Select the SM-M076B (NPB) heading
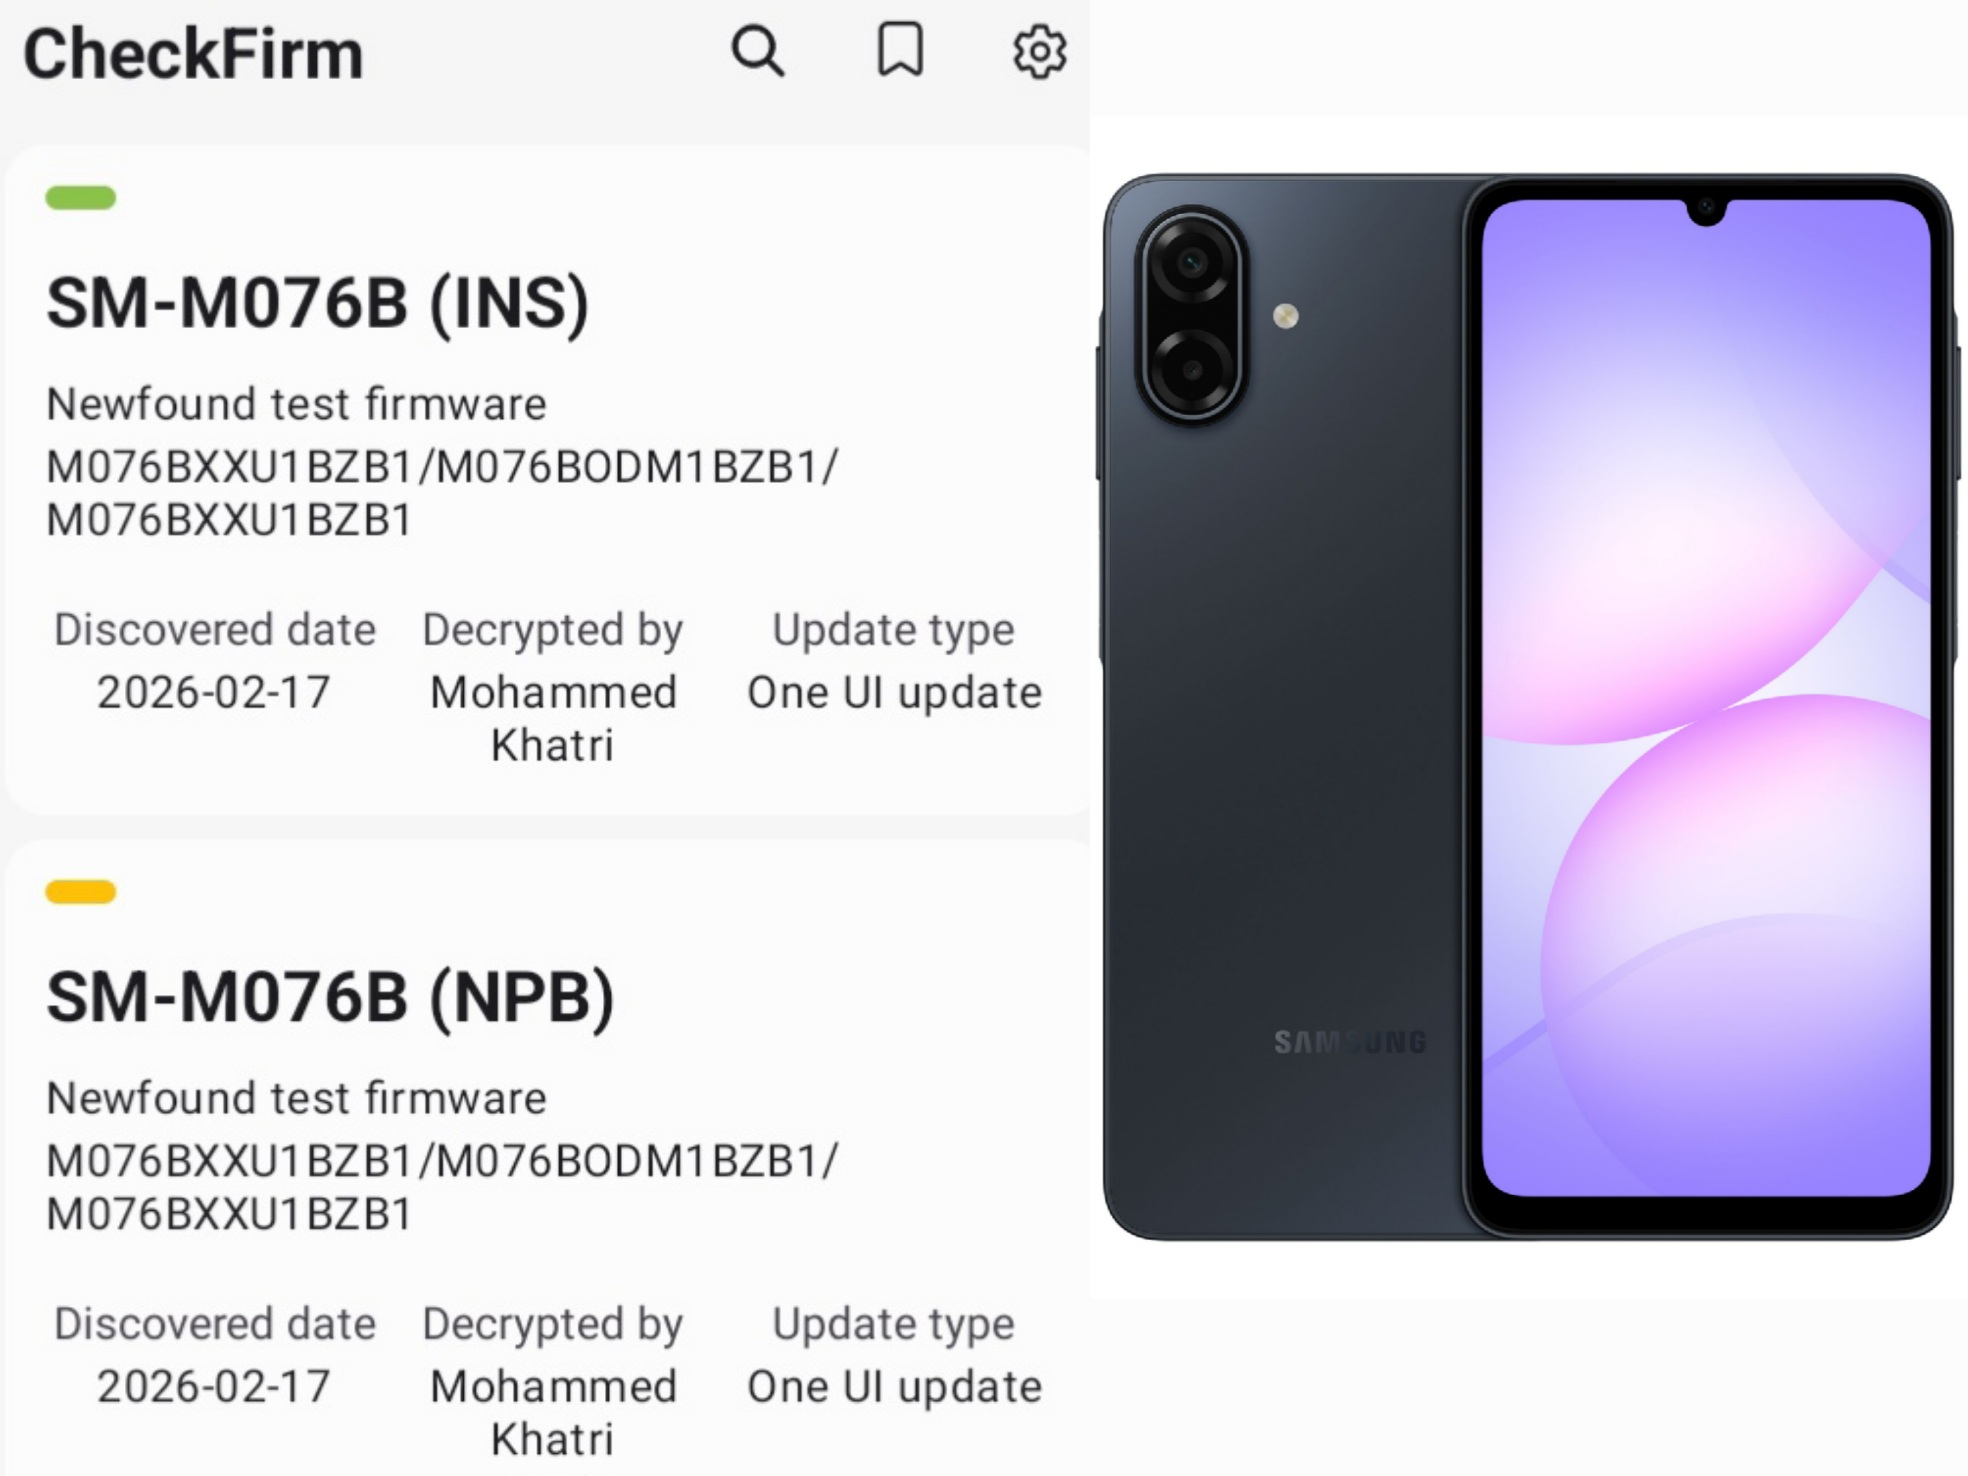This screenshot has height=1476, width=1968. point(330,998)
